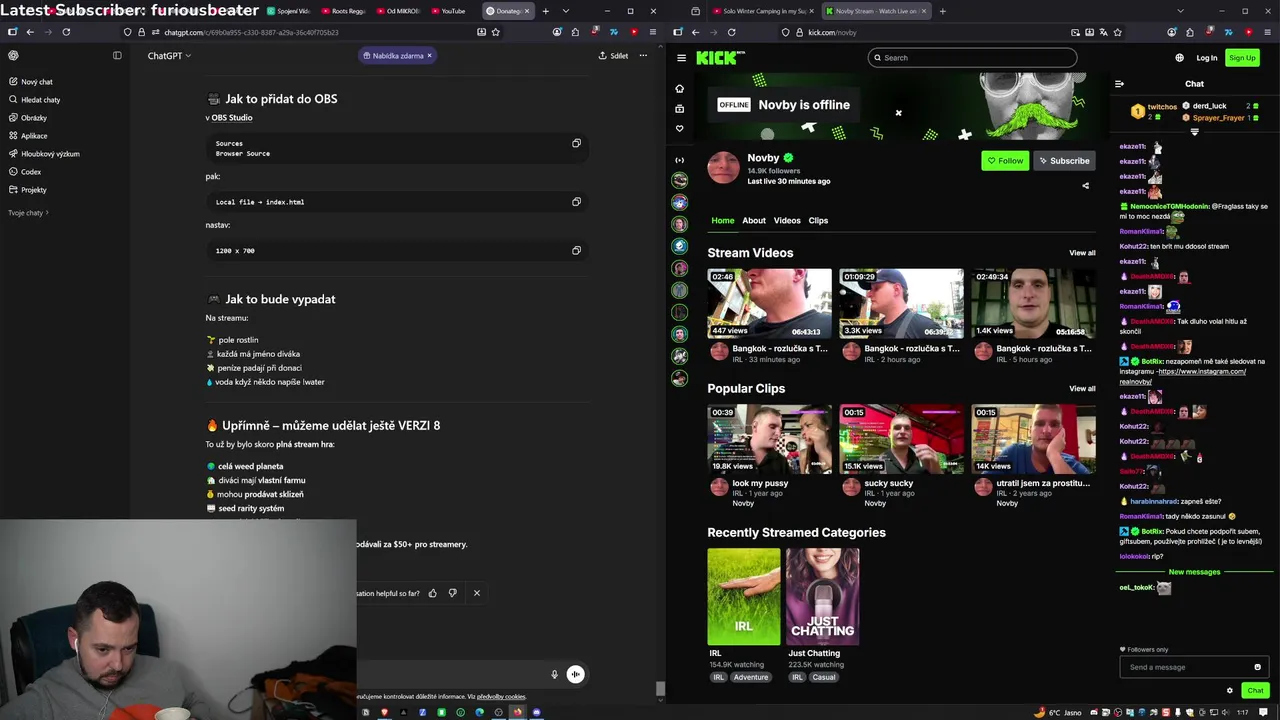Click Sign Up on Kick
This screenshot has height=720, width=1280.
1242,58
